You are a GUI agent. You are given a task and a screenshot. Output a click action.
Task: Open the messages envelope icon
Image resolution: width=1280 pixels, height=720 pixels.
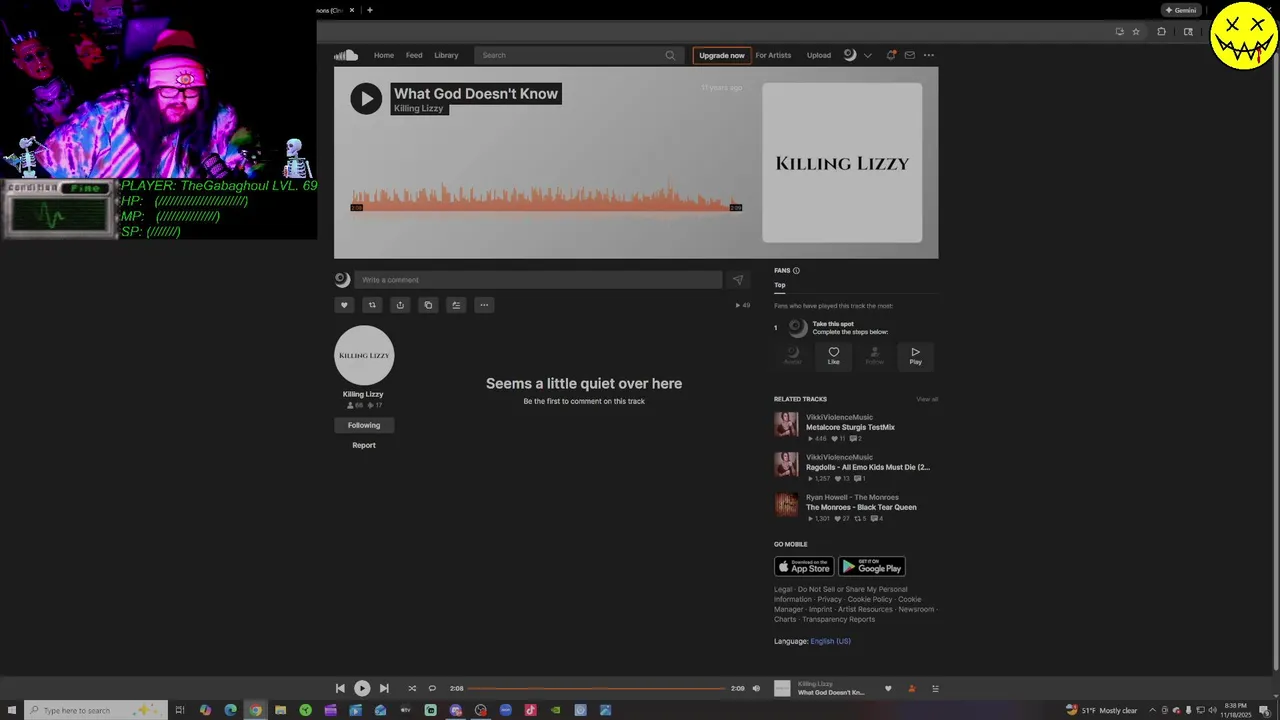(909, 55)
